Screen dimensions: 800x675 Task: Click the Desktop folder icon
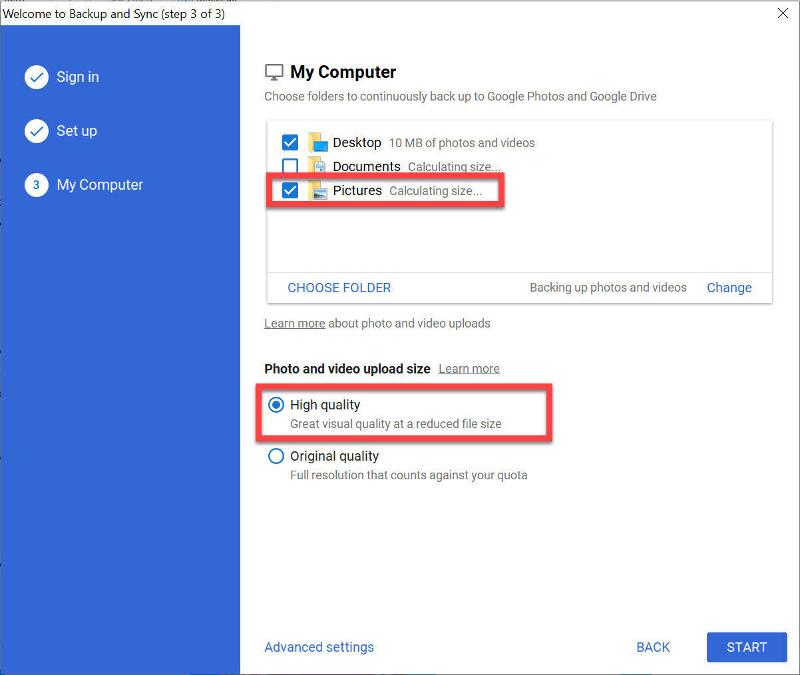point(318,142)
